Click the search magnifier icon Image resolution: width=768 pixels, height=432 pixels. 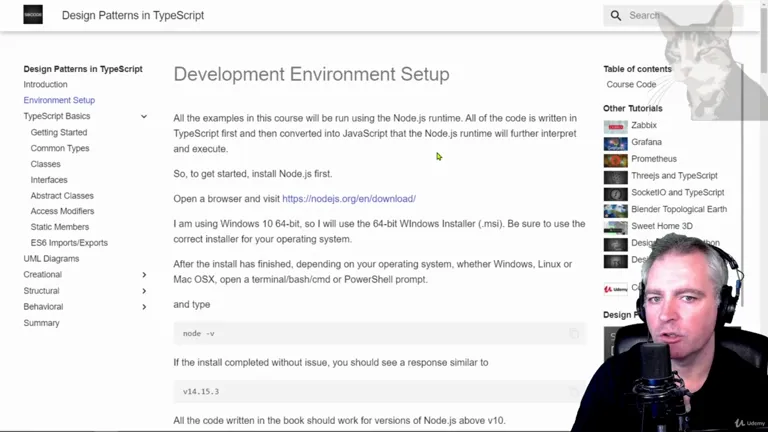tap(616, 16)
